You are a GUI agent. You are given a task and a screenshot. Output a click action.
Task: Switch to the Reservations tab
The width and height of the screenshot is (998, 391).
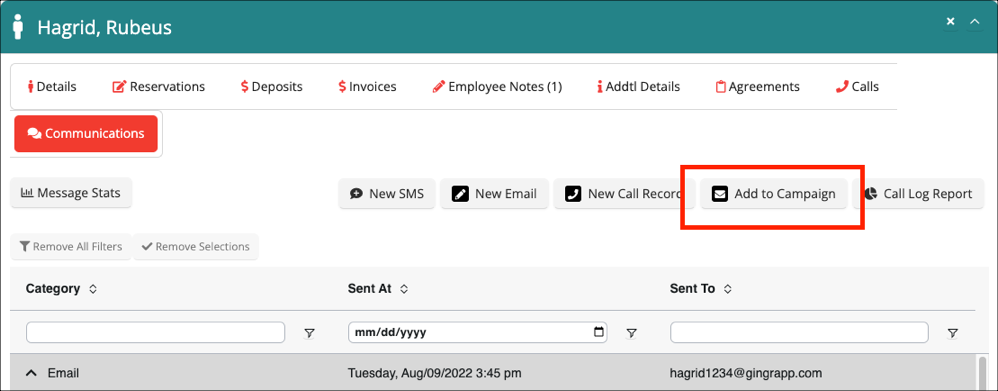tap(158, 87)
